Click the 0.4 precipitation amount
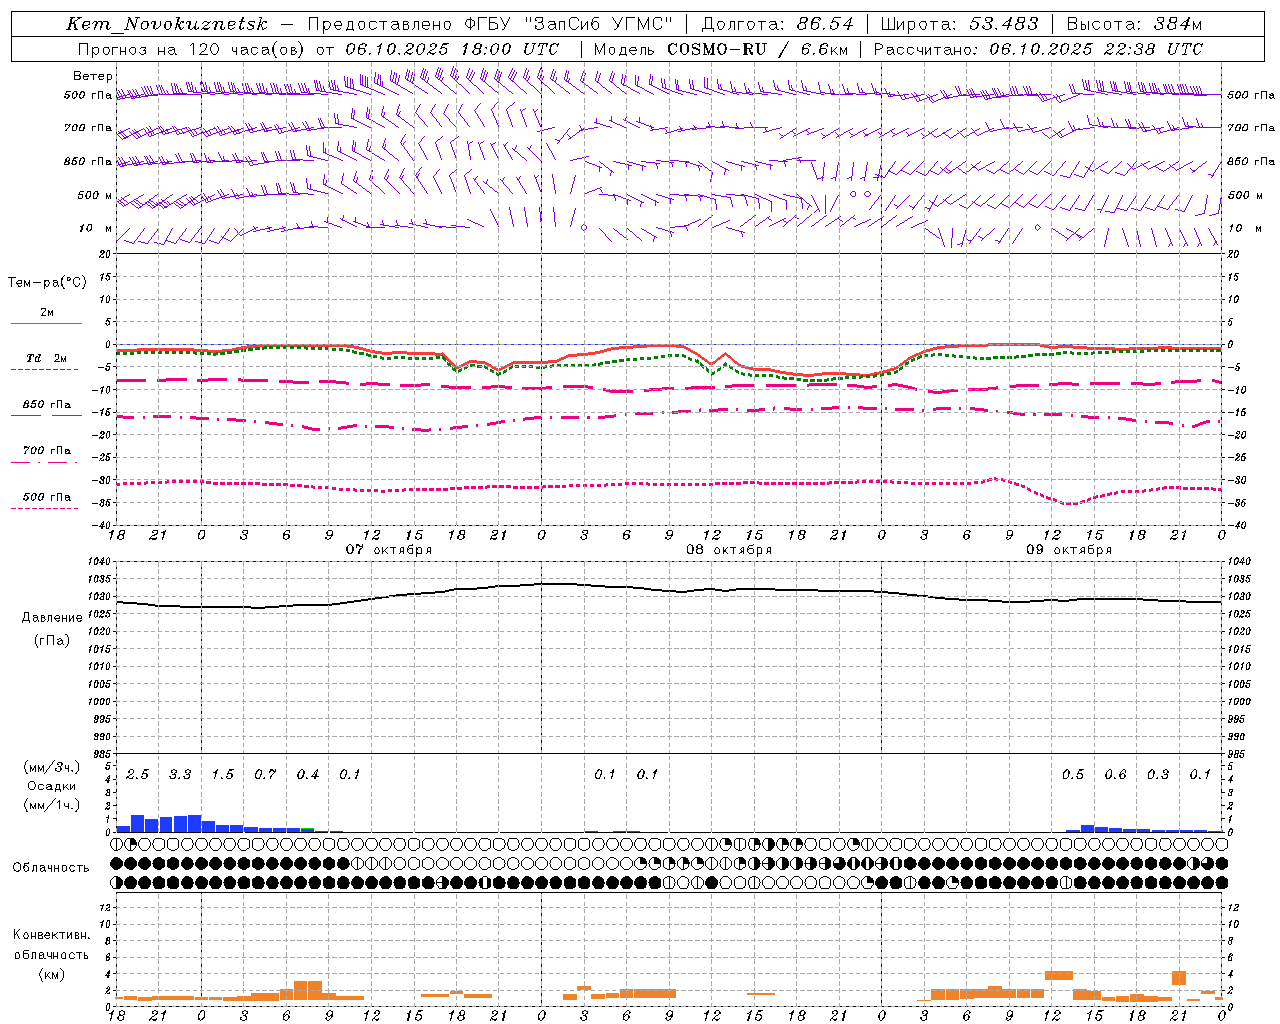 click(x=307, y=774)
